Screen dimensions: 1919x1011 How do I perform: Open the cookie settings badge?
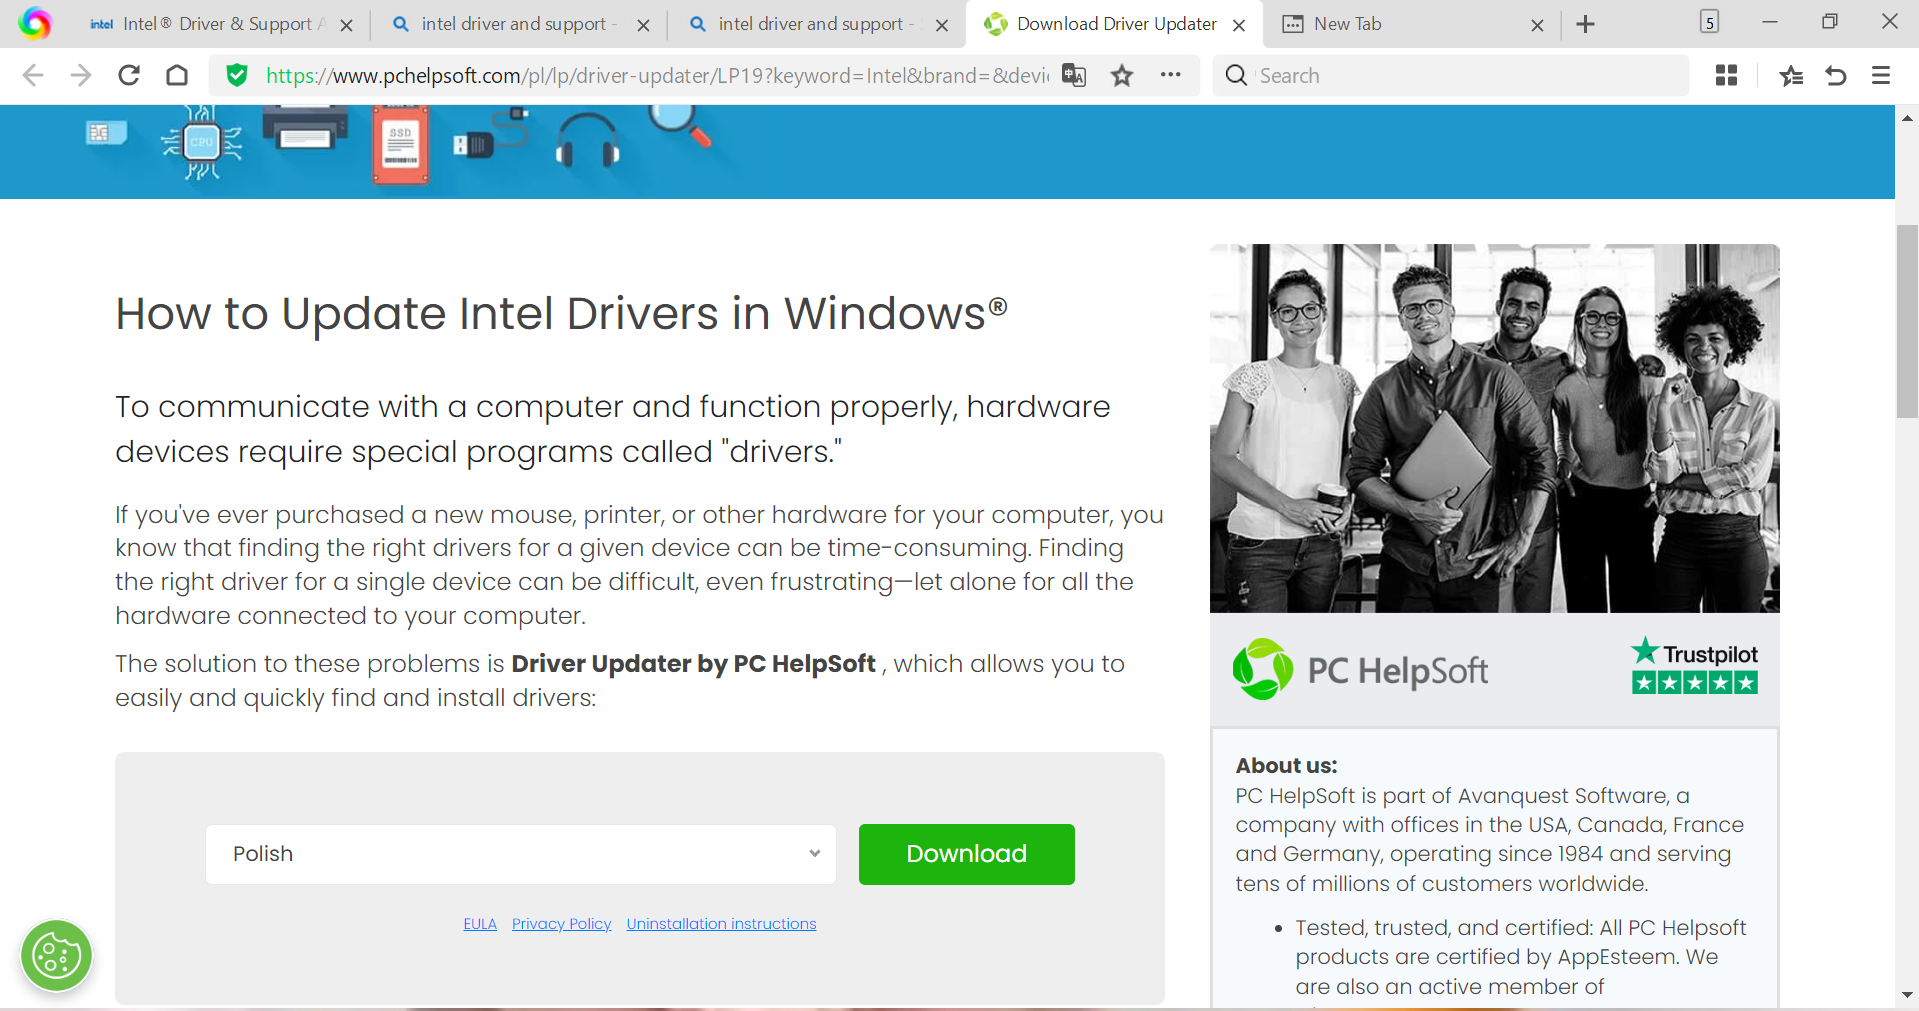(x=56, y=956)
